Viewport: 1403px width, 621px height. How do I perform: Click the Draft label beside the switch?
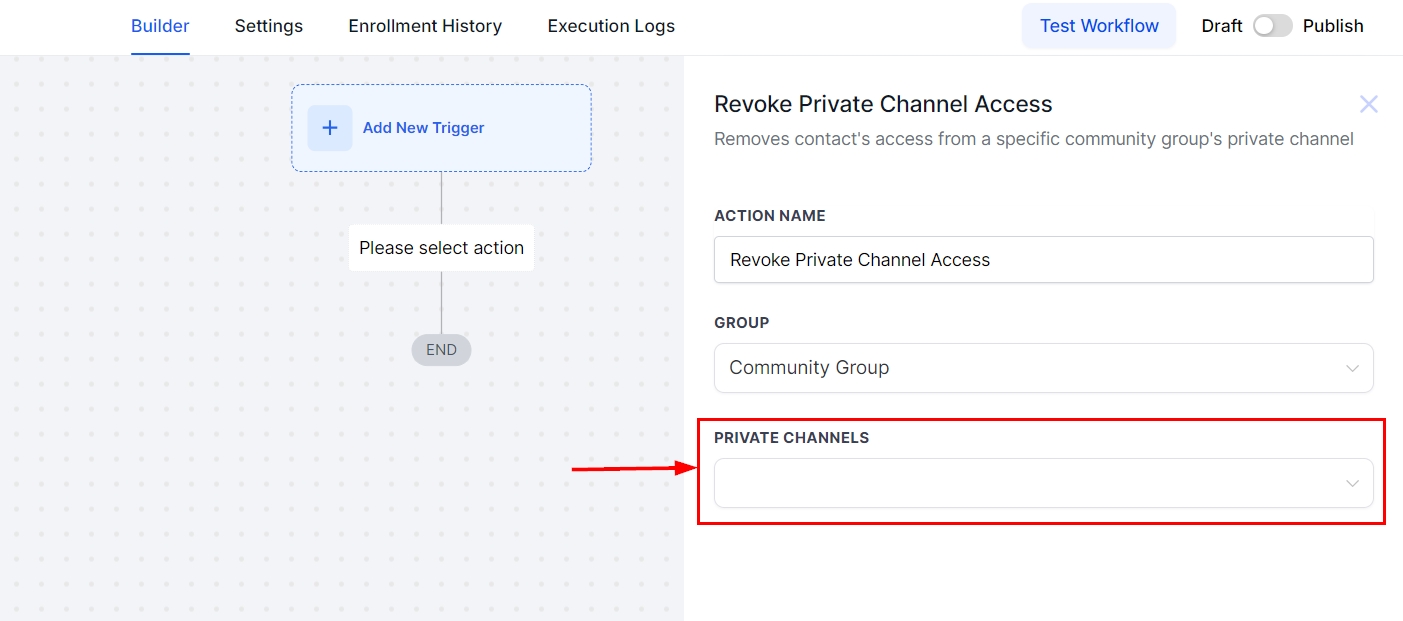1221,26
